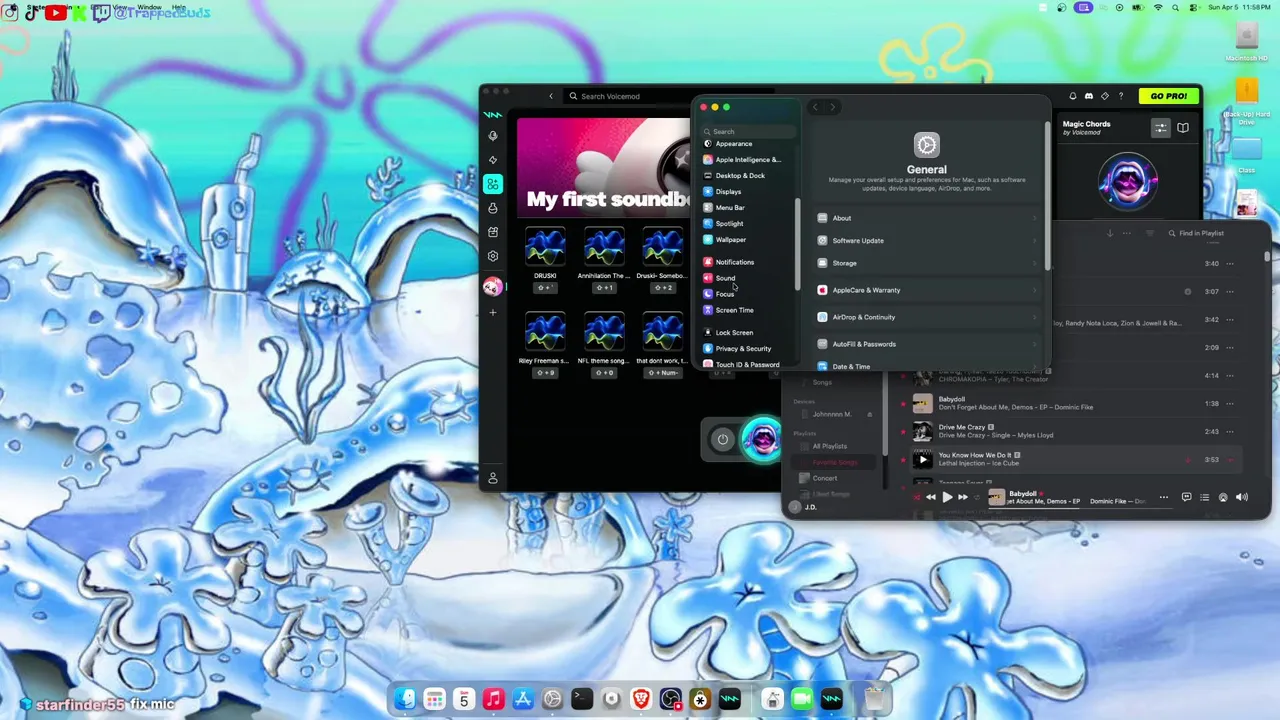Open Finder in the Dock
1280x720 pixels.
(405, 699)
